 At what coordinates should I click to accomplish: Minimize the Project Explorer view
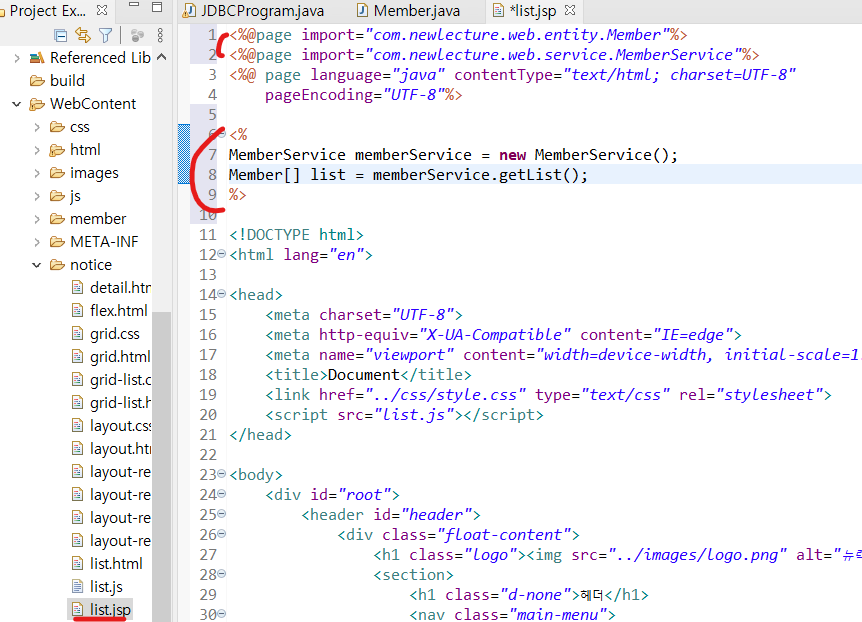tap(134, 4)
